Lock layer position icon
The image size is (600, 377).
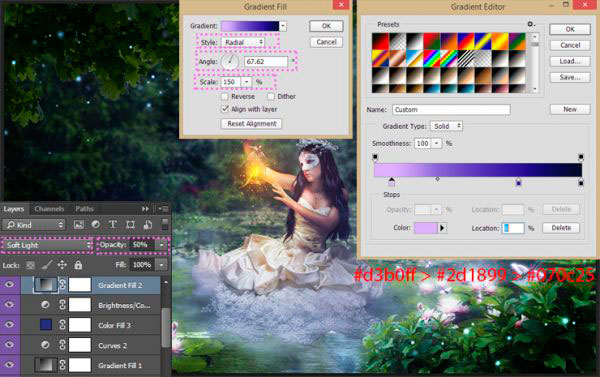(x=62, y=264)
